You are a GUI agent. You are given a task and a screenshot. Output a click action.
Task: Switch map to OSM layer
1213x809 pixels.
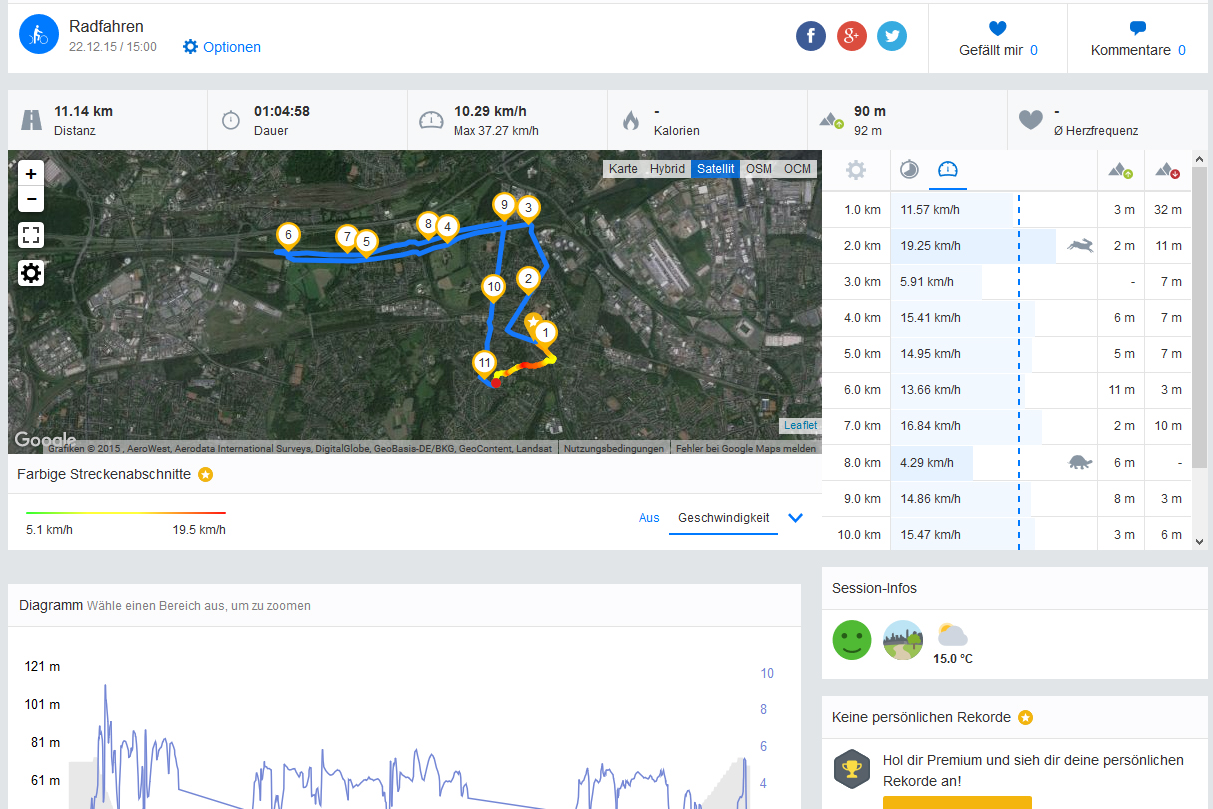(x=759, y=169)
